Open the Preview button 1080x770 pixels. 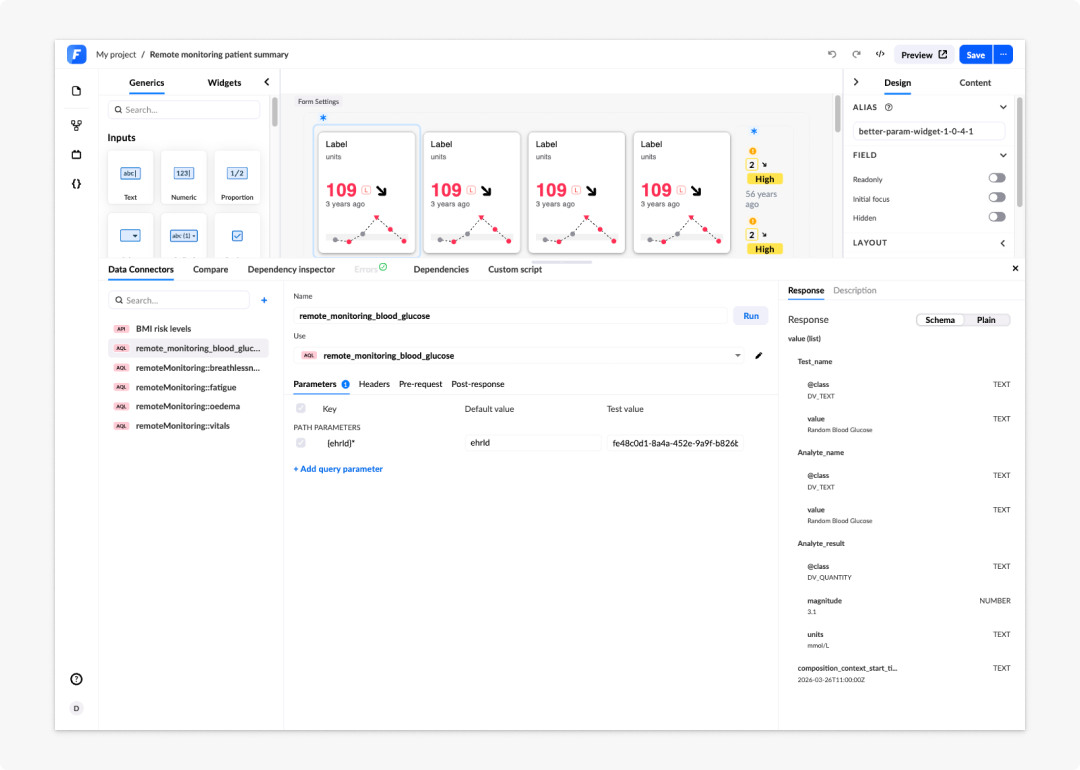[924, 54]
